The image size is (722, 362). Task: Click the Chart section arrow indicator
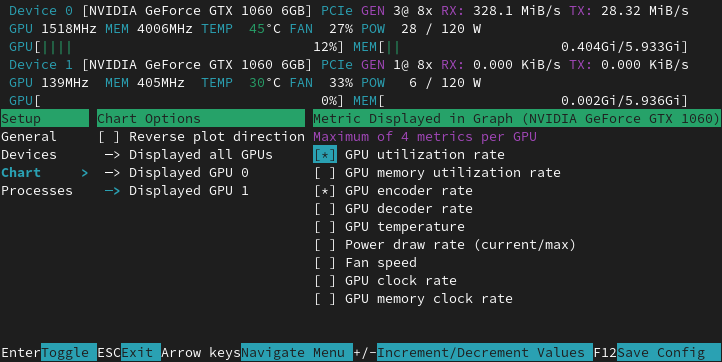click(85, 173)
